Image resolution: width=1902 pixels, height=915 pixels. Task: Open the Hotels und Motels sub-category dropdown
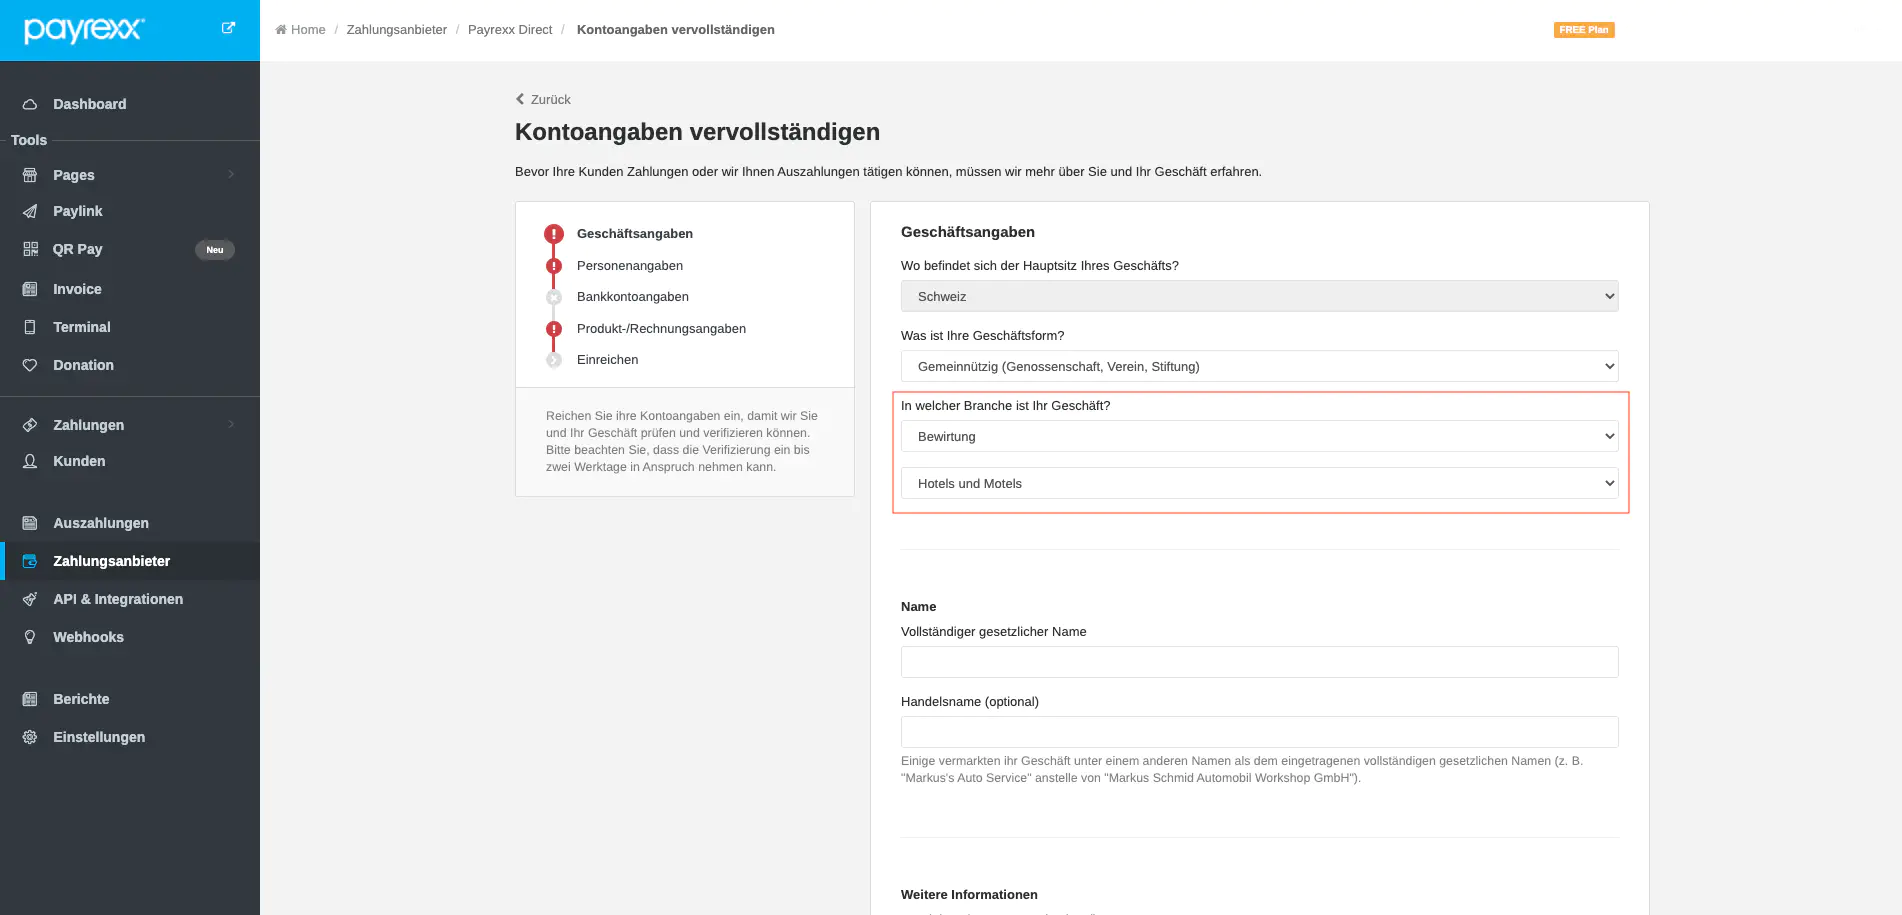(1259, 483)
